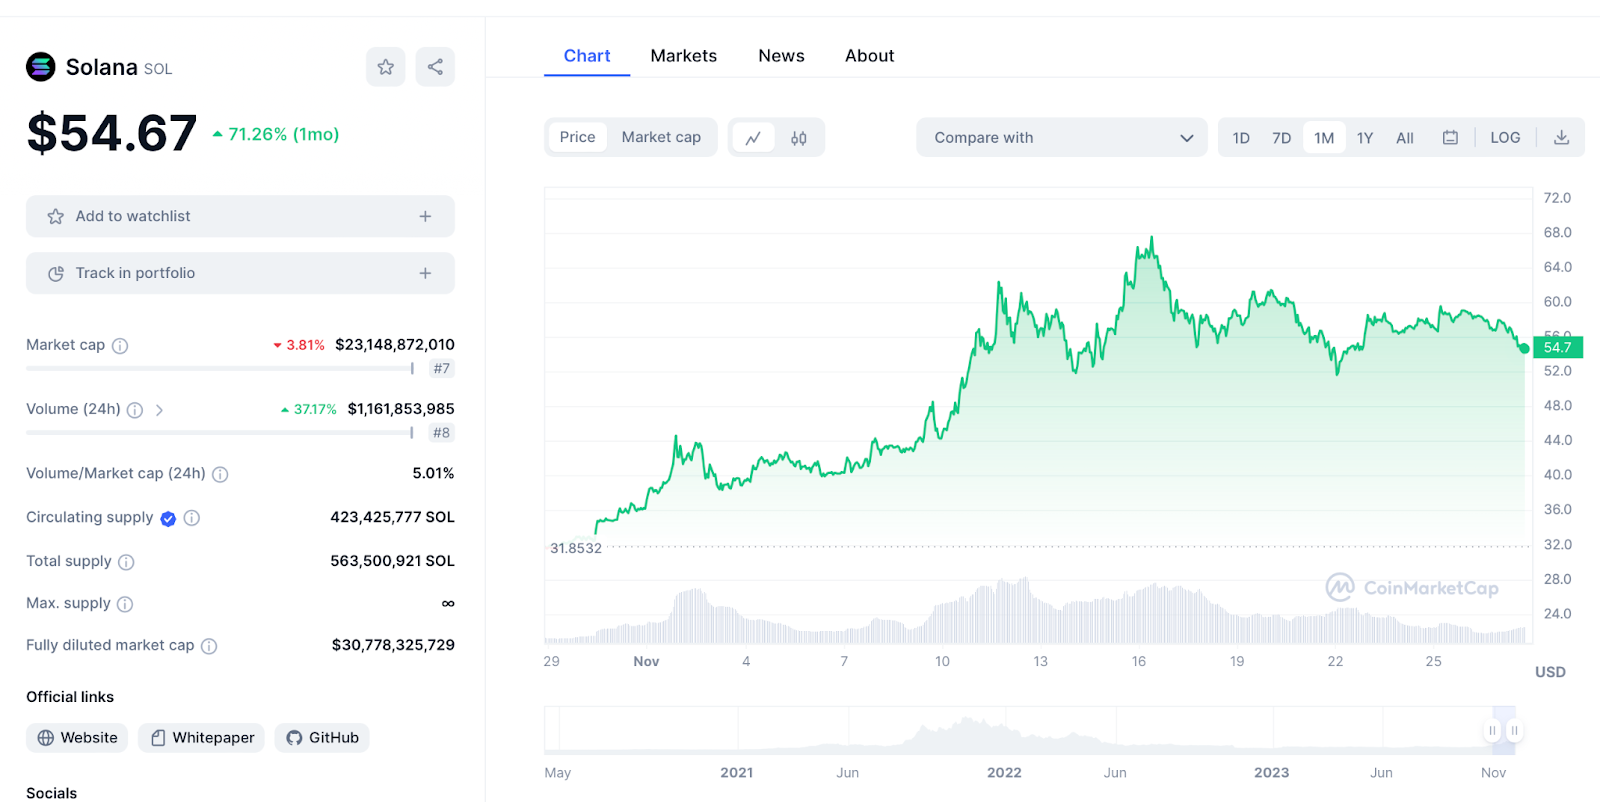Click the Total supply info icon
Image resolution: width=1600 pixels, height=802 pixels.
(126, 562)
